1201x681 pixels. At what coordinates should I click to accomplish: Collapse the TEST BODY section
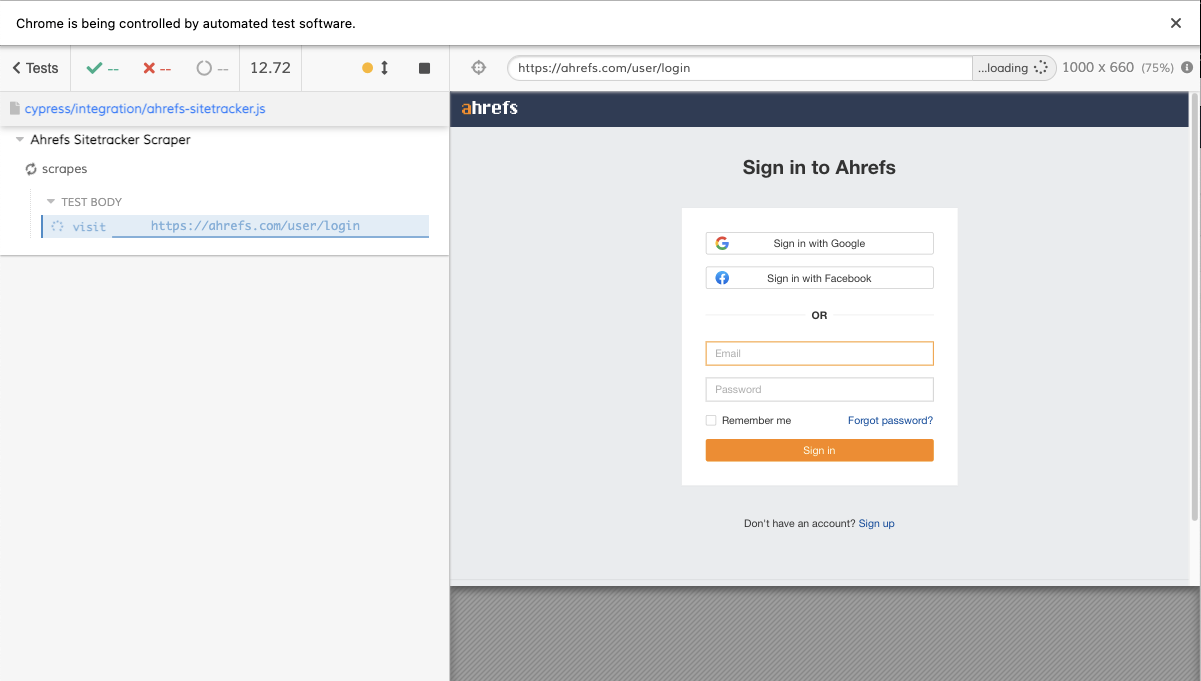click(51, 202)
